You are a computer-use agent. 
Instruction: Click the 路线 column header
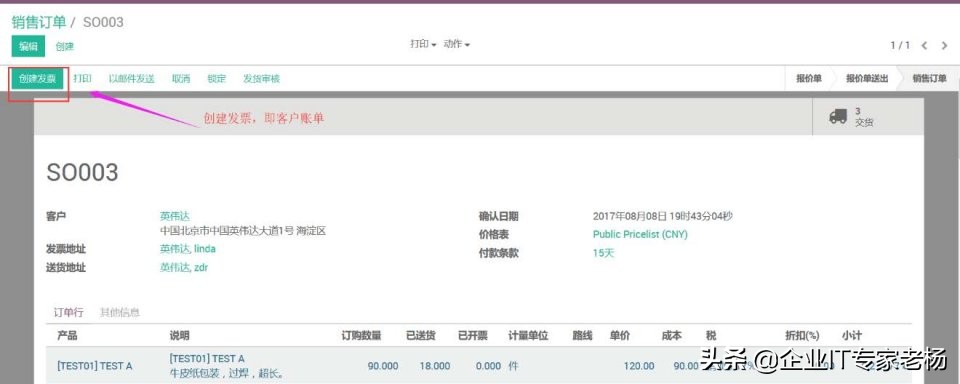tap(582, 336)
